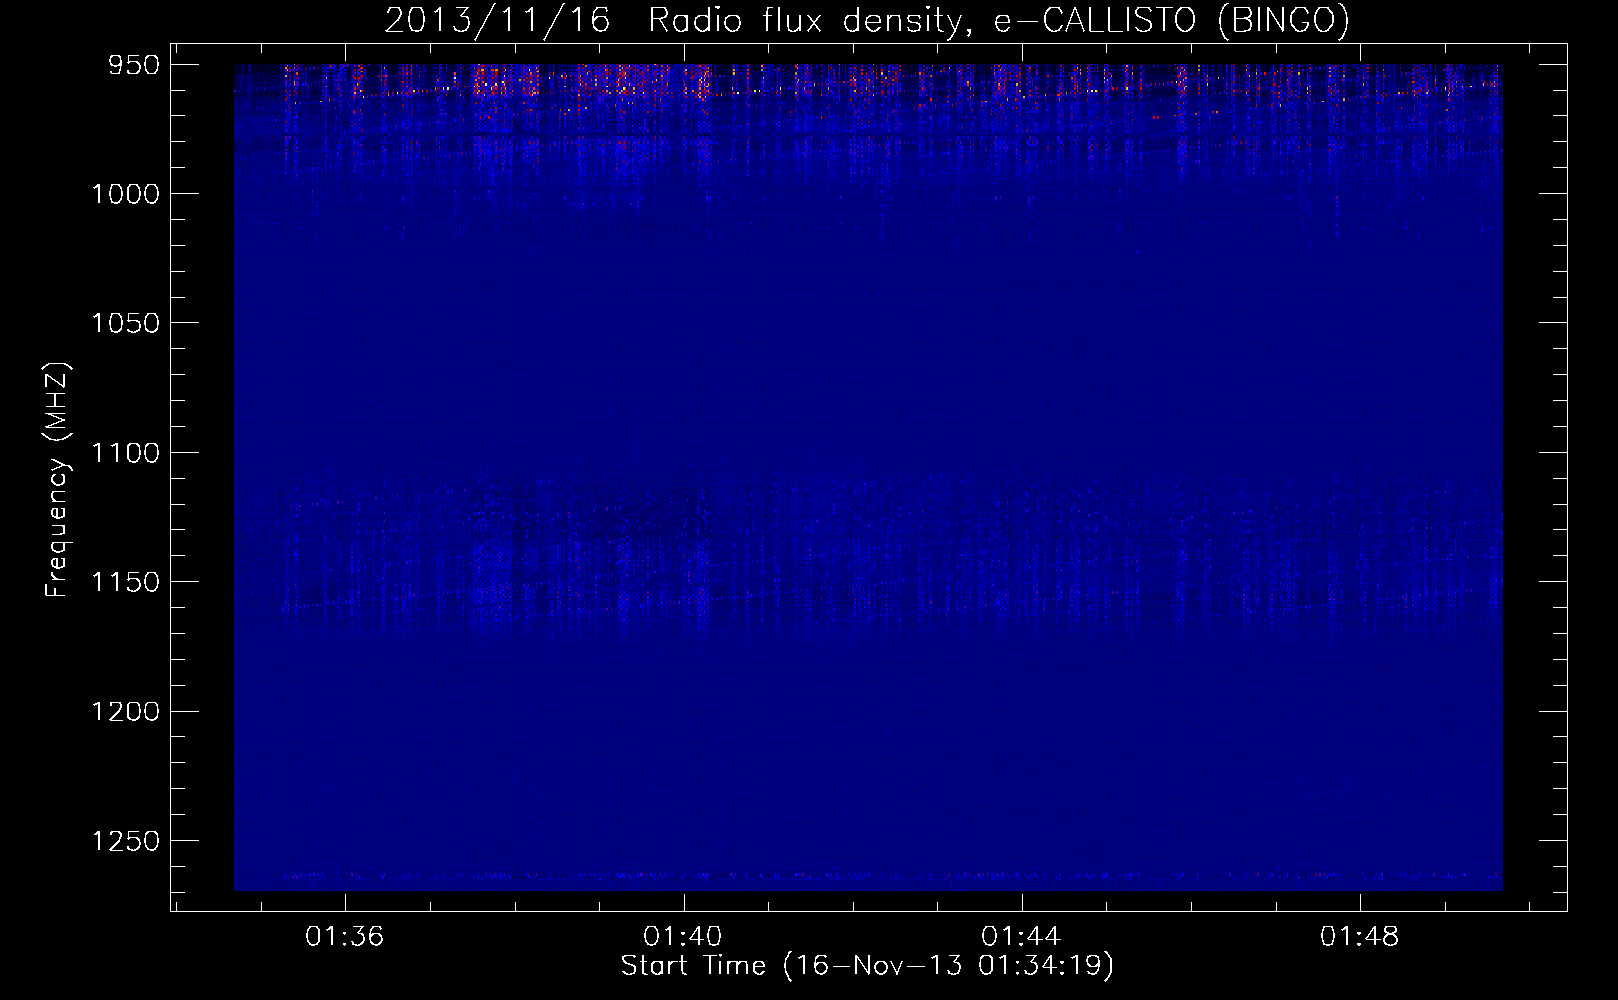Click the 01:40 time axis label
The height and width of the screenshot is (1000, 1618).
tap(683, 937)
